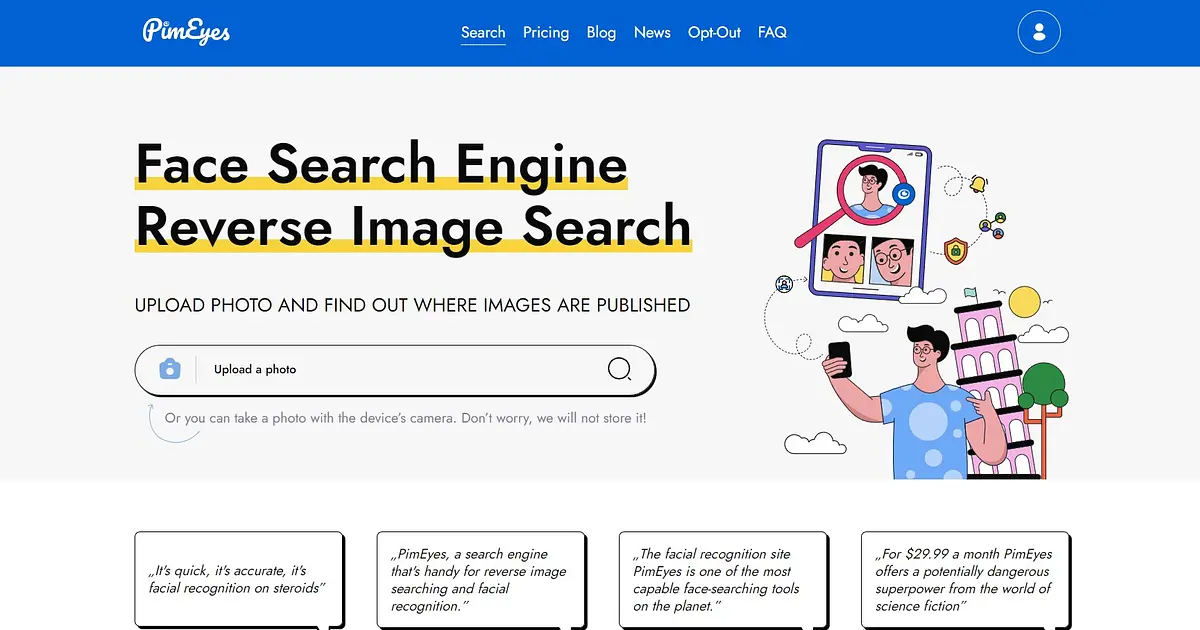Click the yellow bell icon in illustration
Image resolution: width=1200 pixels, height=630 pixels.
(x=978, y=184)
